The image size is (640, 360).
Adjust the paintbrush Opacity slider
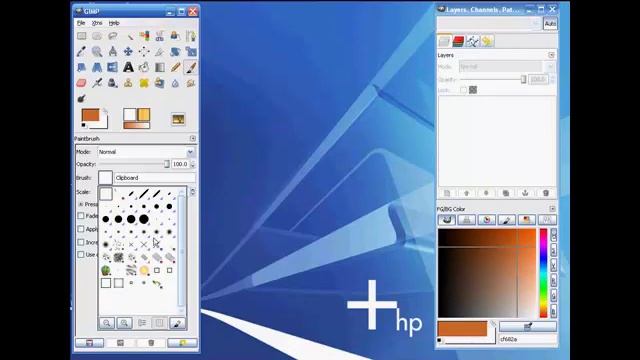134,164
